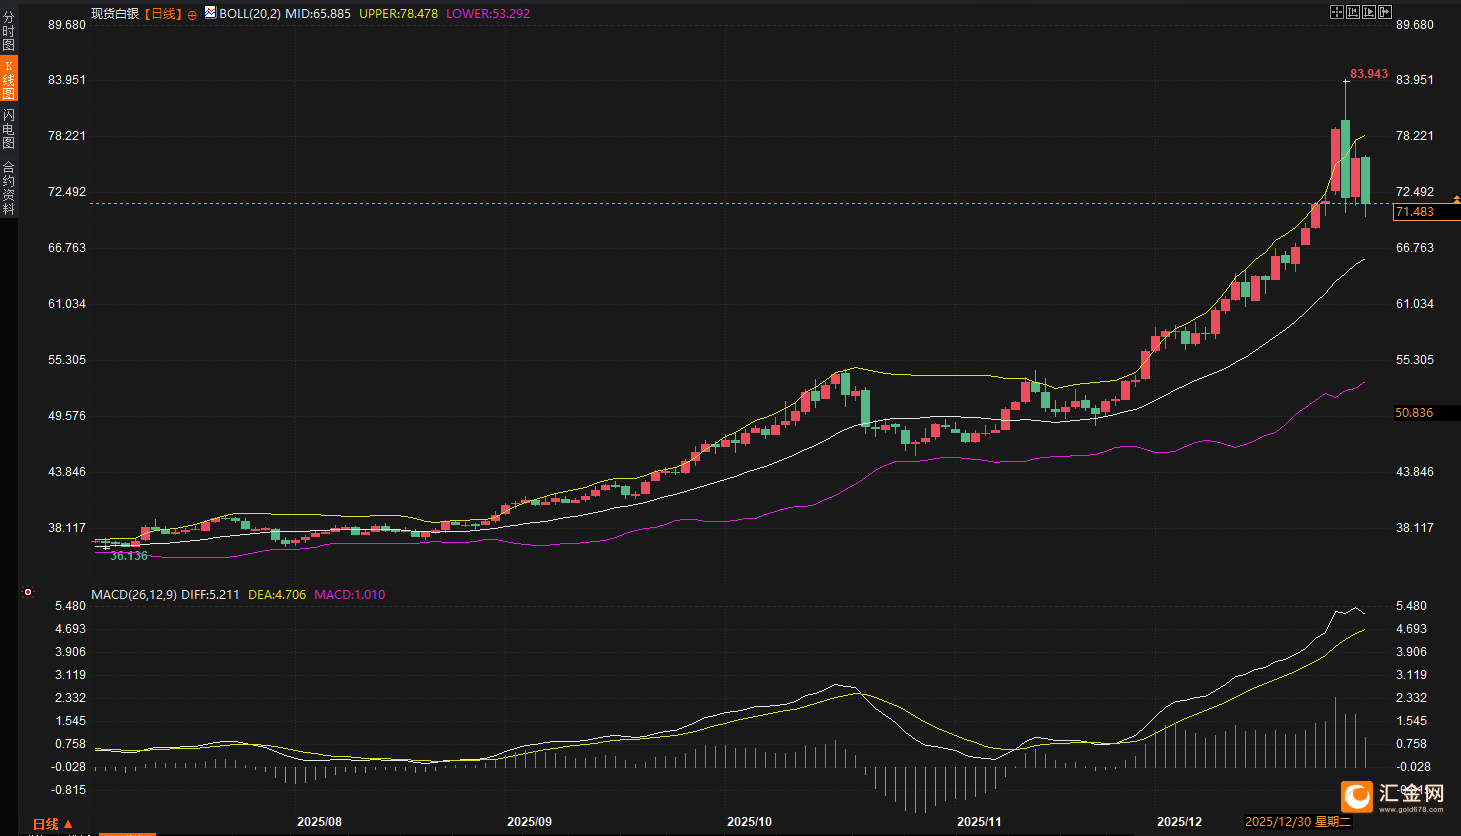Viewport: 1461px width, 836px height.
Task: Click the DIFF:5.211 value
Action: point(210,595)
